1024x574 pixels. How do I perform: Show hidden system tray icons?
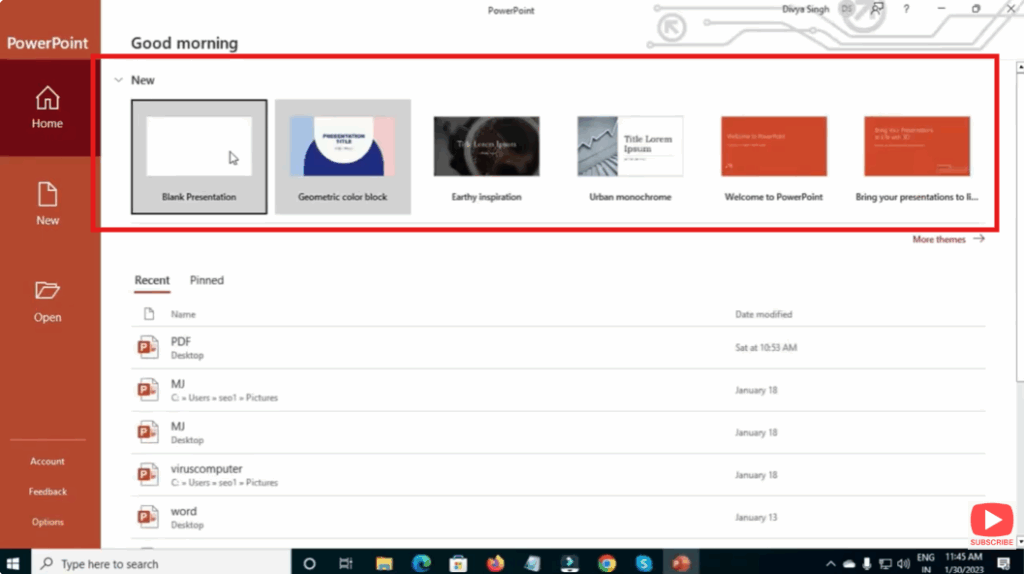click(x=831, y=564)
